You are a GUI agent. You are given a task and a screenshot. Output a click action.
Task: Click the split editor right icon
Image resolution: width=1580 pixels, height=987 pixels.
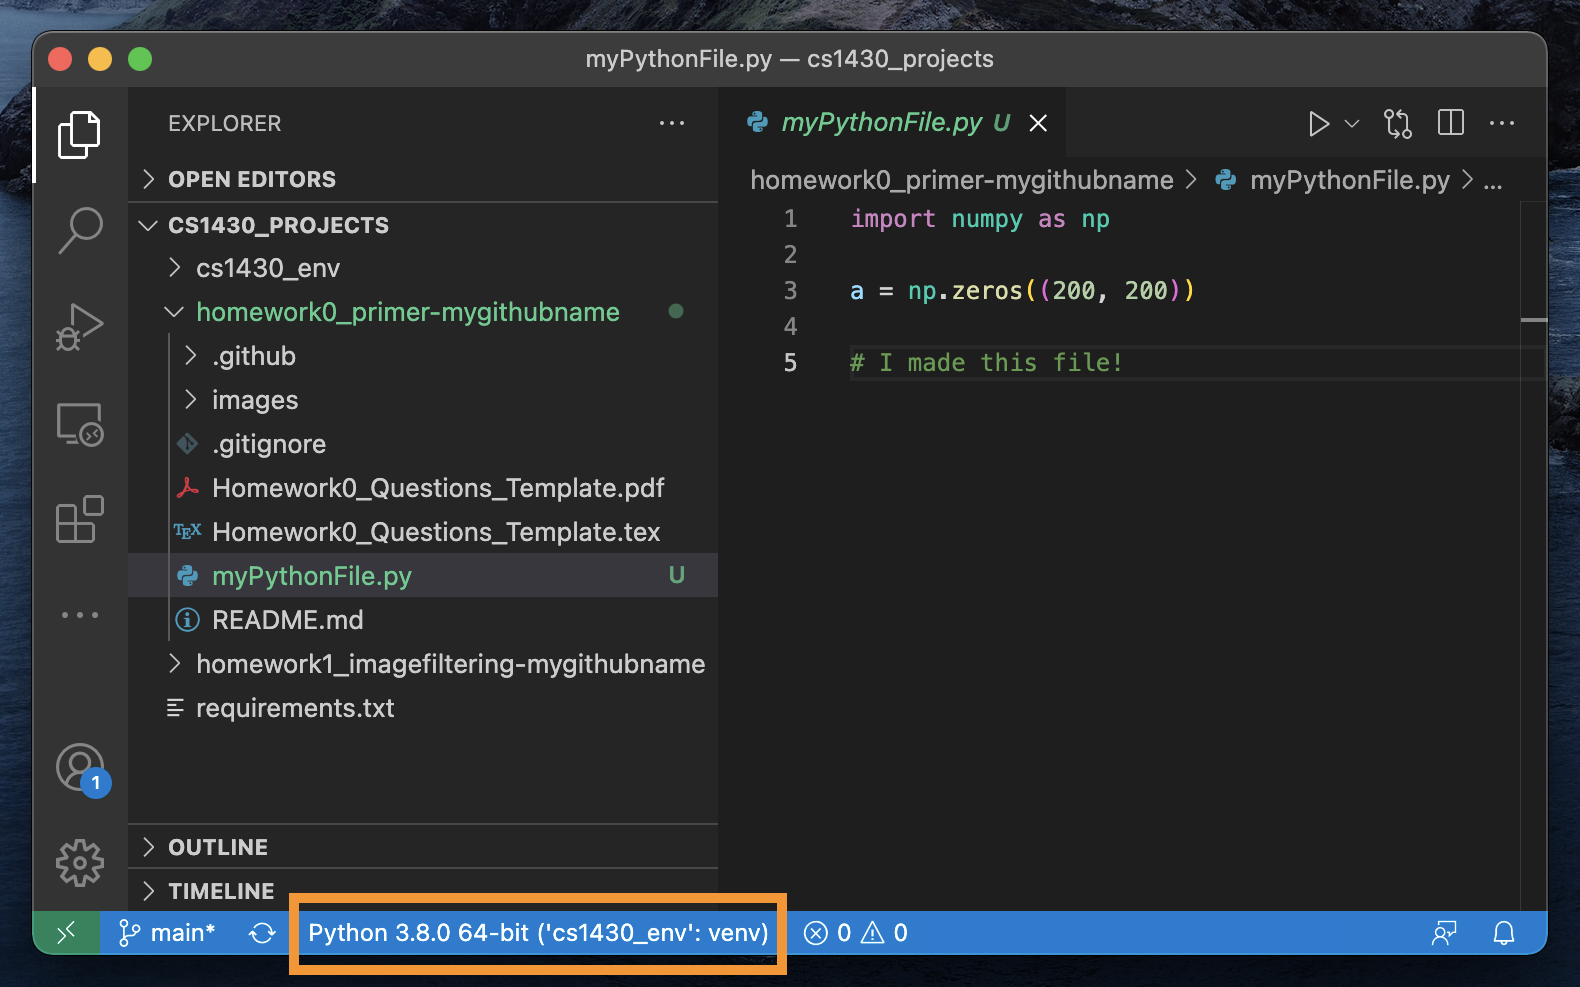click(1450, 123)
